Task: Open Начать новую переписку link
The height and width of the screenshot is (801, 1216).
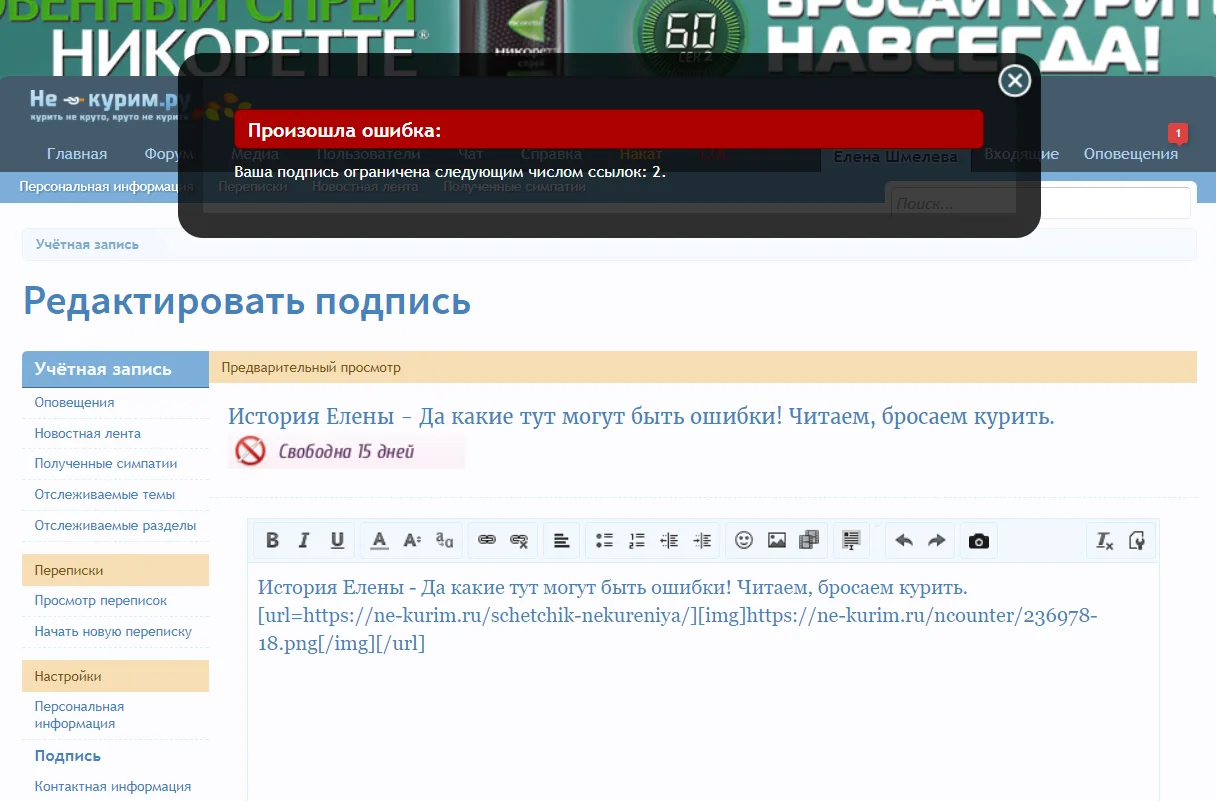Action: point(114,631)
